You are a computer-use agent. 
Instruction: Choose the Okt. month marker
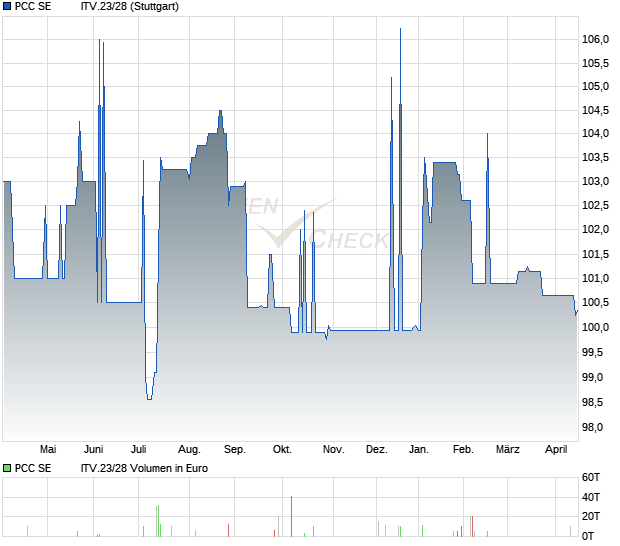pos(282,449)
